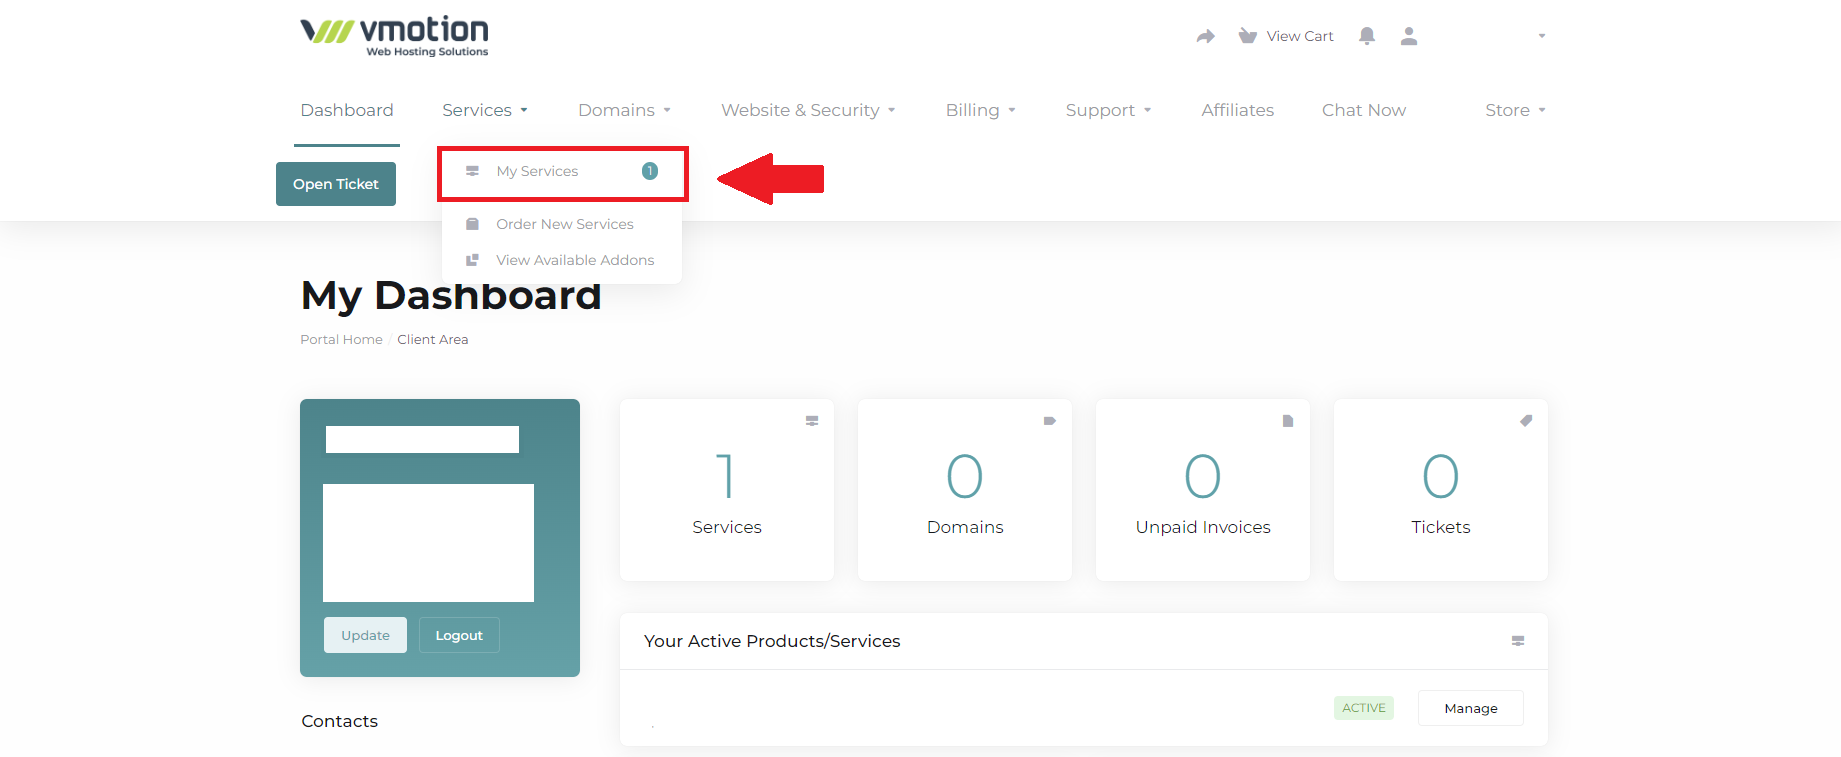Go to Affiliates page

(x=1238, y=110)
